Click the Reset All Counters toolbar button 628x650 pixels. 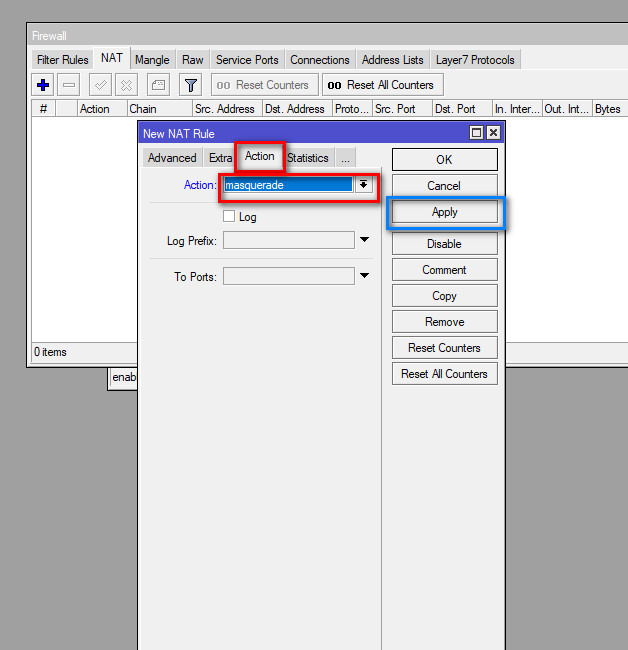(x=381, y=85)
